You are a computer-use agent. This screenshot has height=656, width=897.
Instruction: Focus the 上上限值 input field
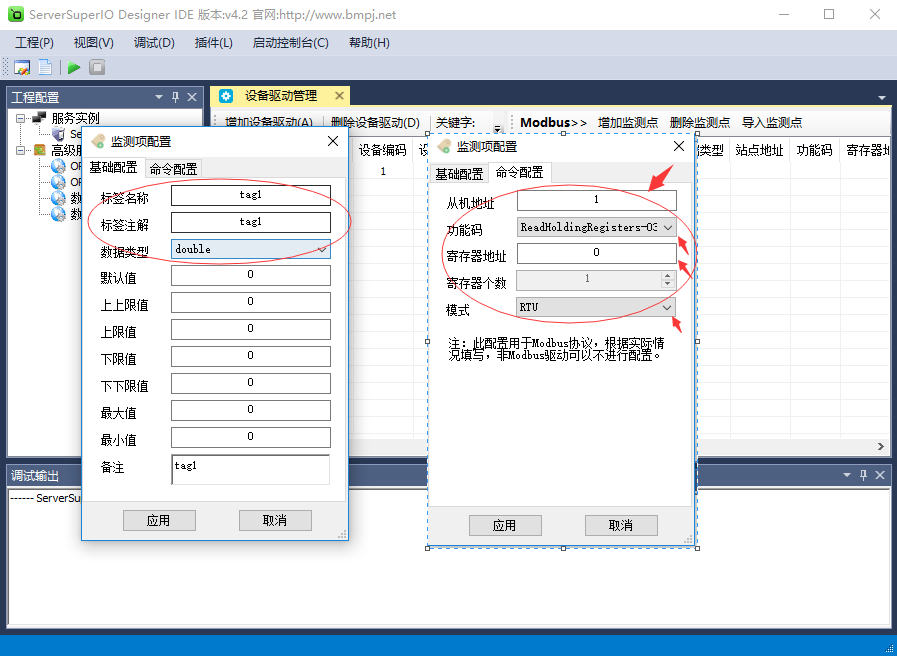[x=251, y=302]
